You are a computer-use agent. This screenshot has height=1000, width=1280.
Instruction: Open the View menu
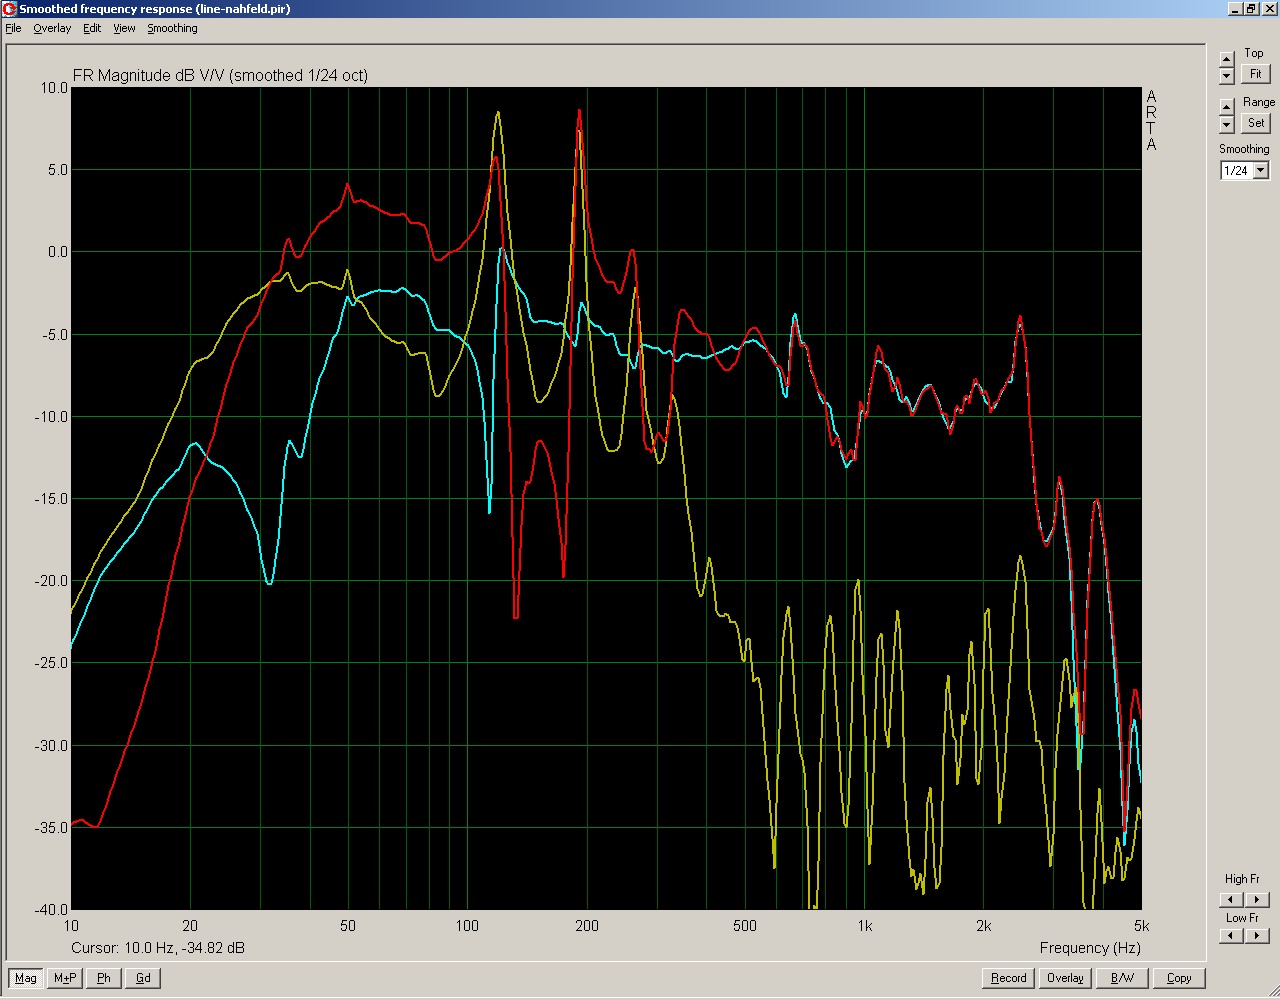pos(124,28)
